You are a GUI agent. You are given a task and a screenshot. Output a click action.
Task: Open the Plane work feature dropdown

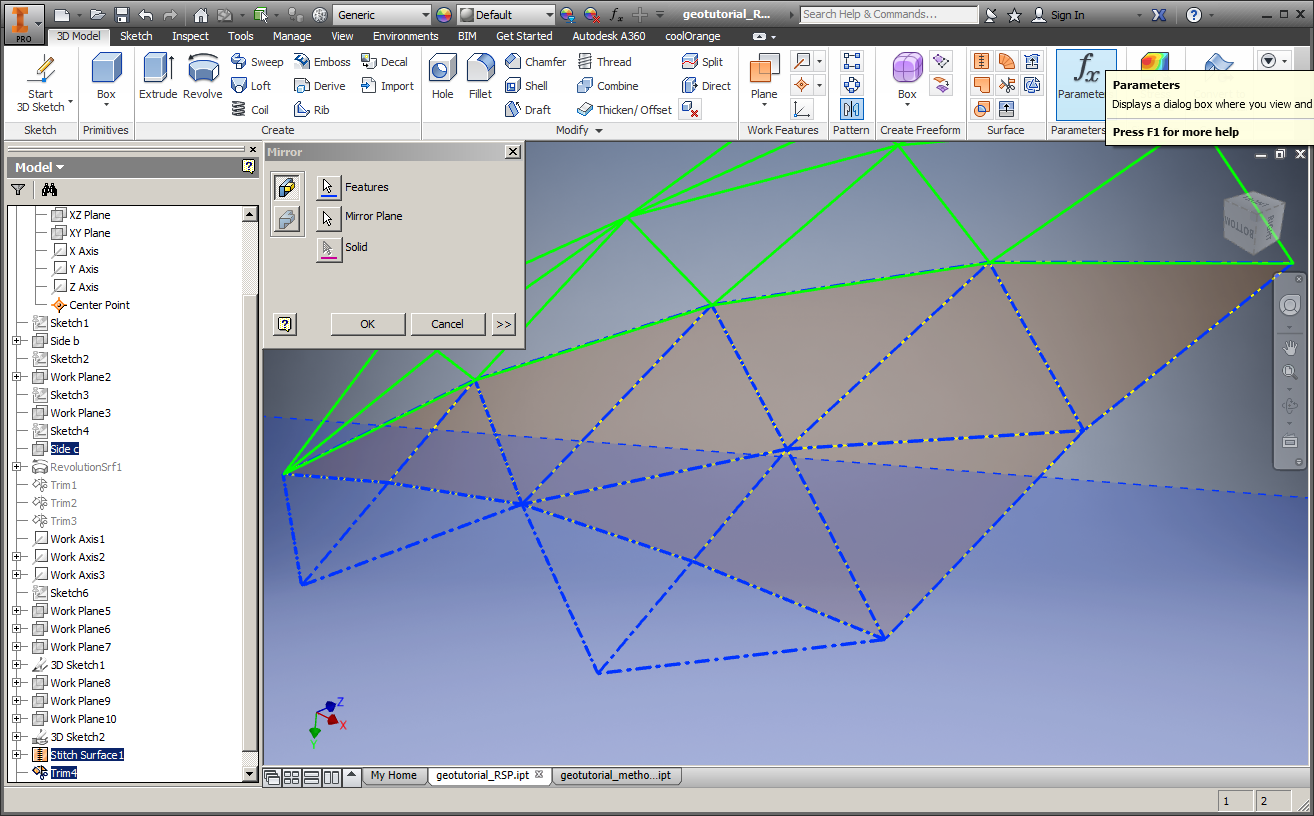(x=764, y=103)
